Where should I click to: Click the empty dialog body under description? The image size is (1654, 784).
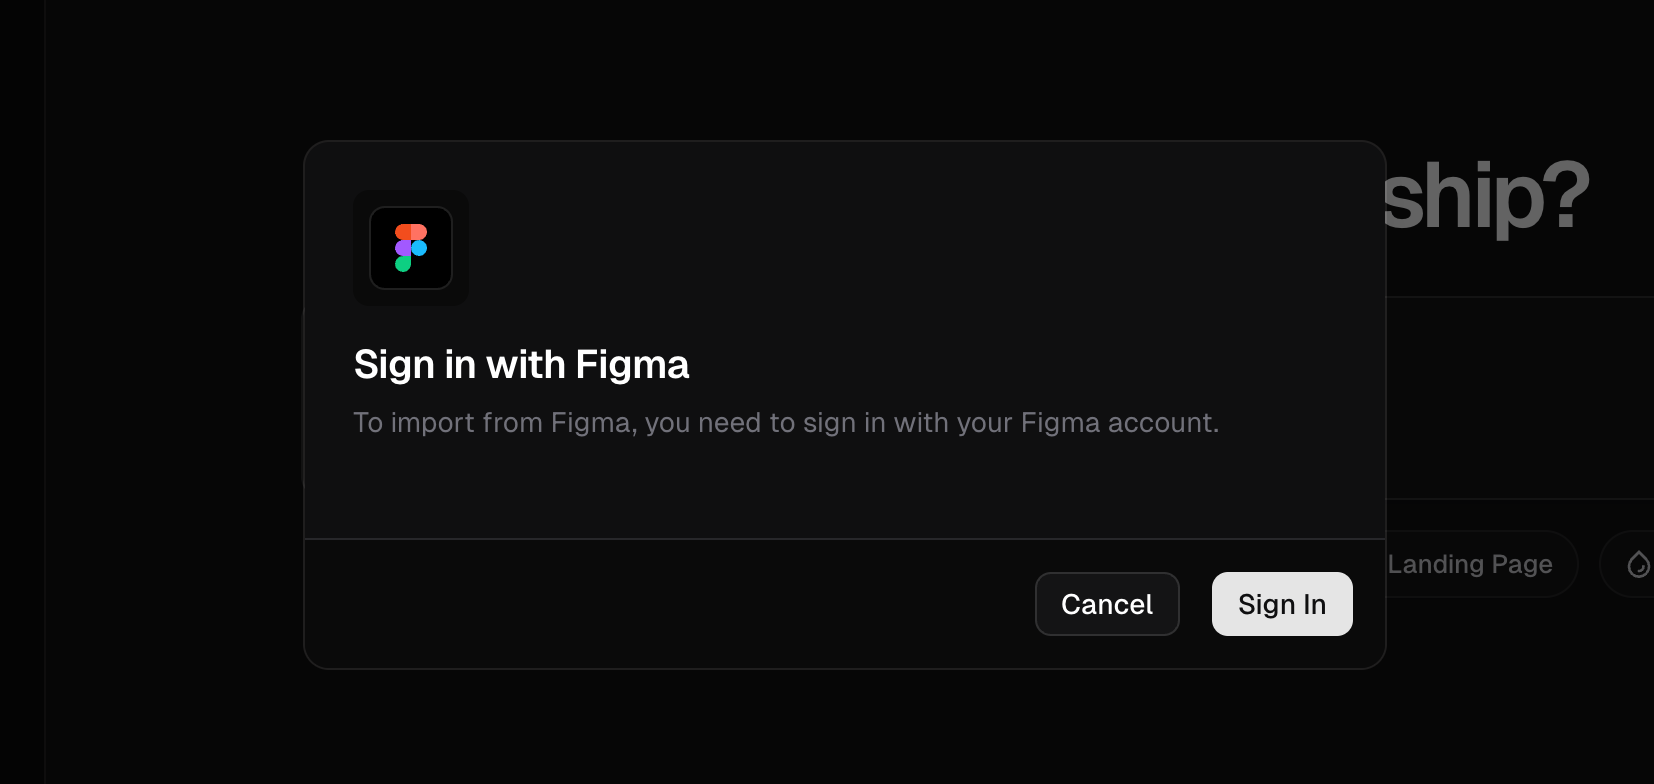click(845, 490)
